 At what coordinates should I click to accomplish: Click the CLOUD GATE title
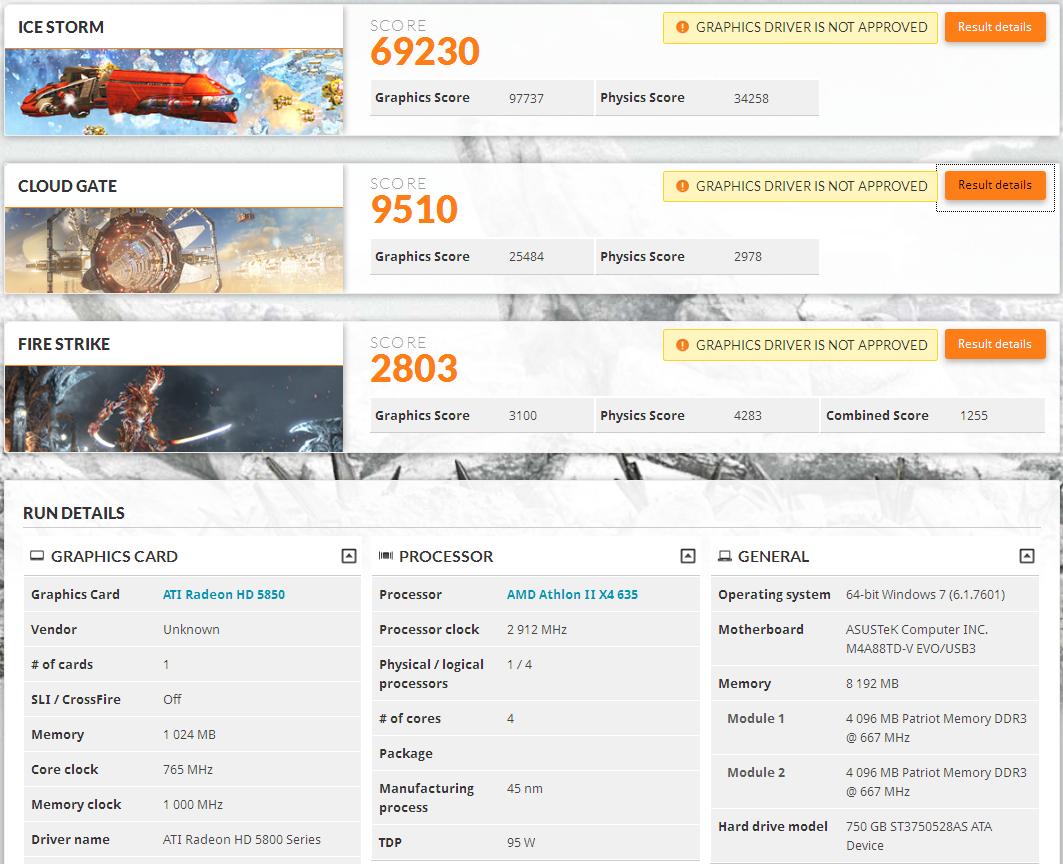tap(67, 186)
